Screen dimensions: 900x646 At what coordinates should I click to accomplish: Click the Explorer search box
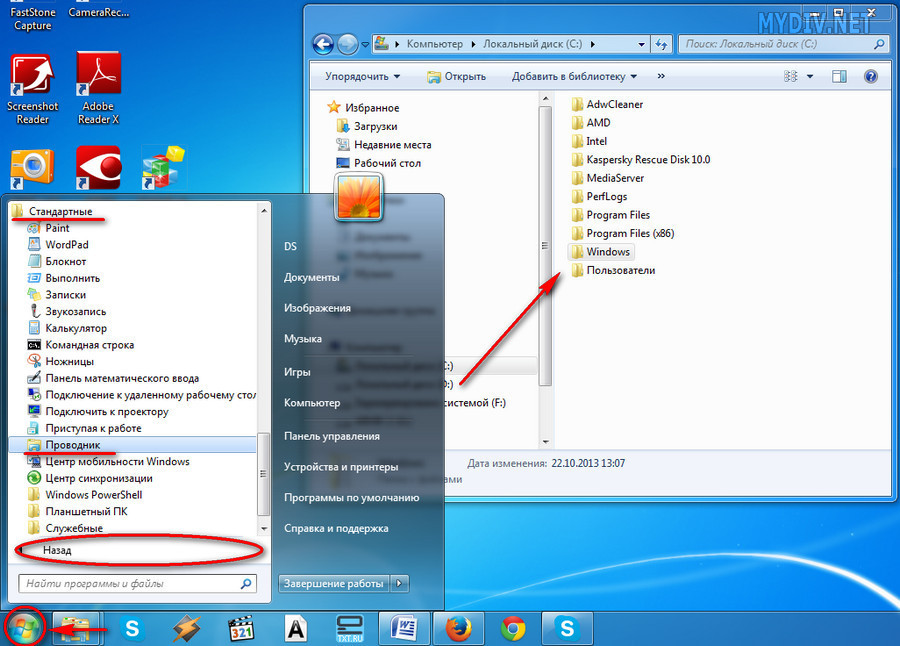tap(783, 44)
